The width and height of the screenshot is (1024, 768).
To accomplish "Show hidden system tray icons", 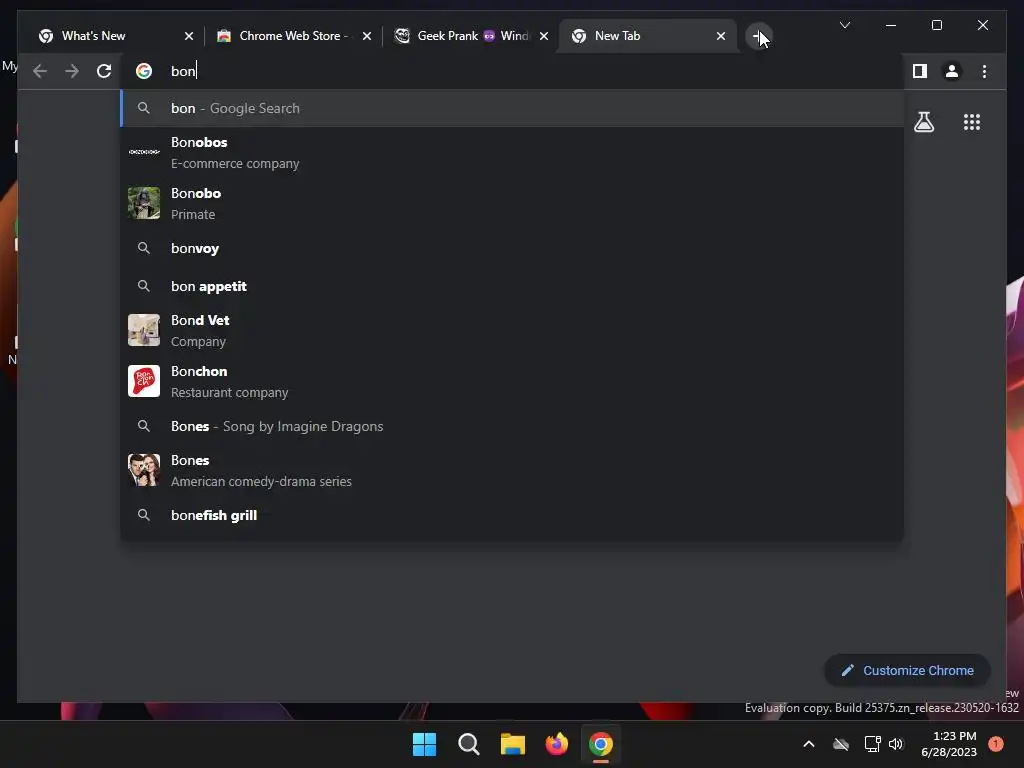I will (808, 744).
